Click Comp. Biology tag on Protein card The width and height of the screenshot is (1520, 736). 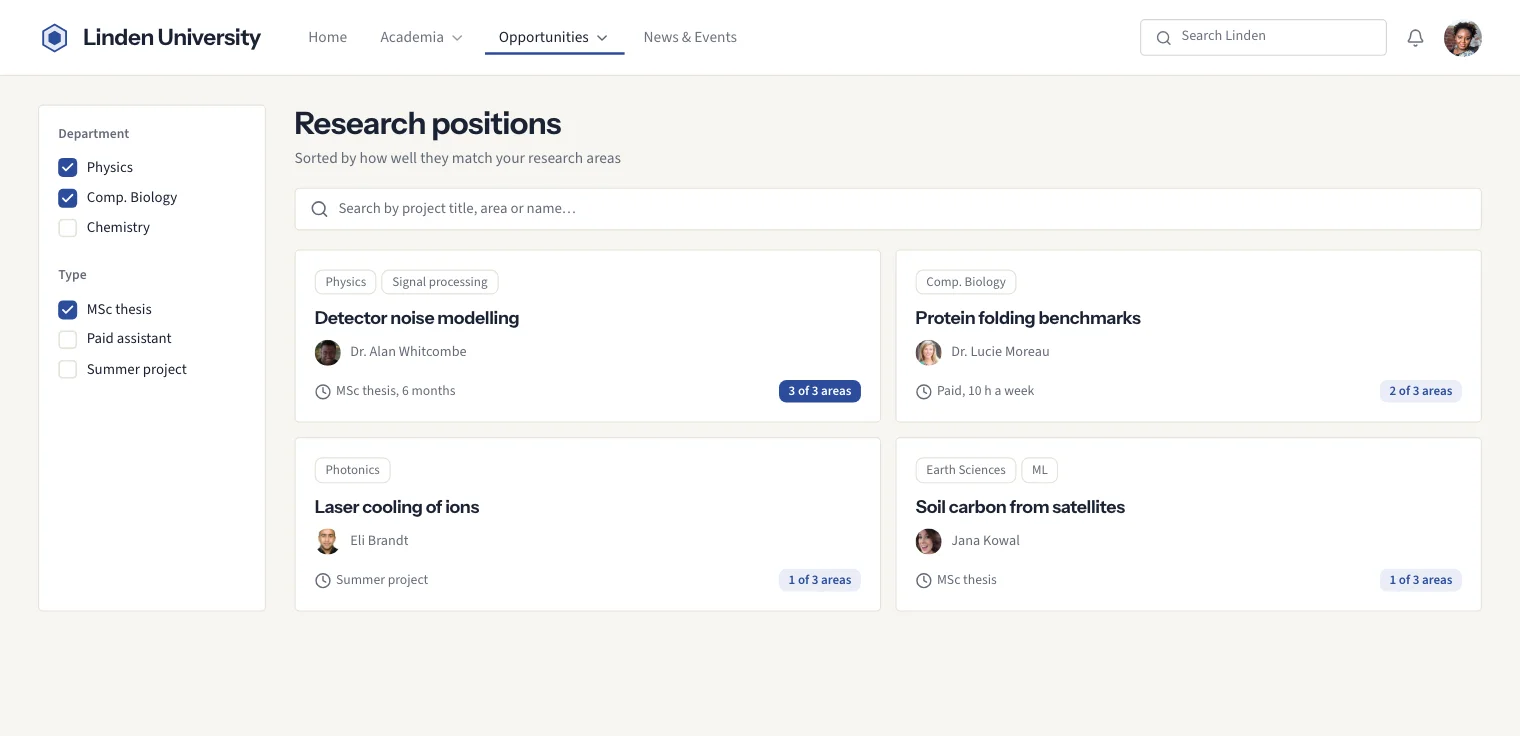(x=966, y=282)
